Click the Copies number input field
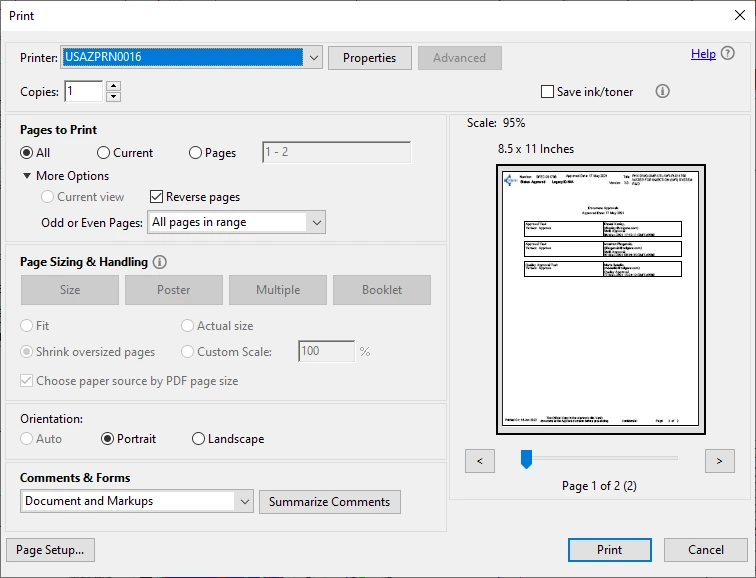The width and height of the screenshot is (756, 578). pyautogui.click(x=83, y=91)
